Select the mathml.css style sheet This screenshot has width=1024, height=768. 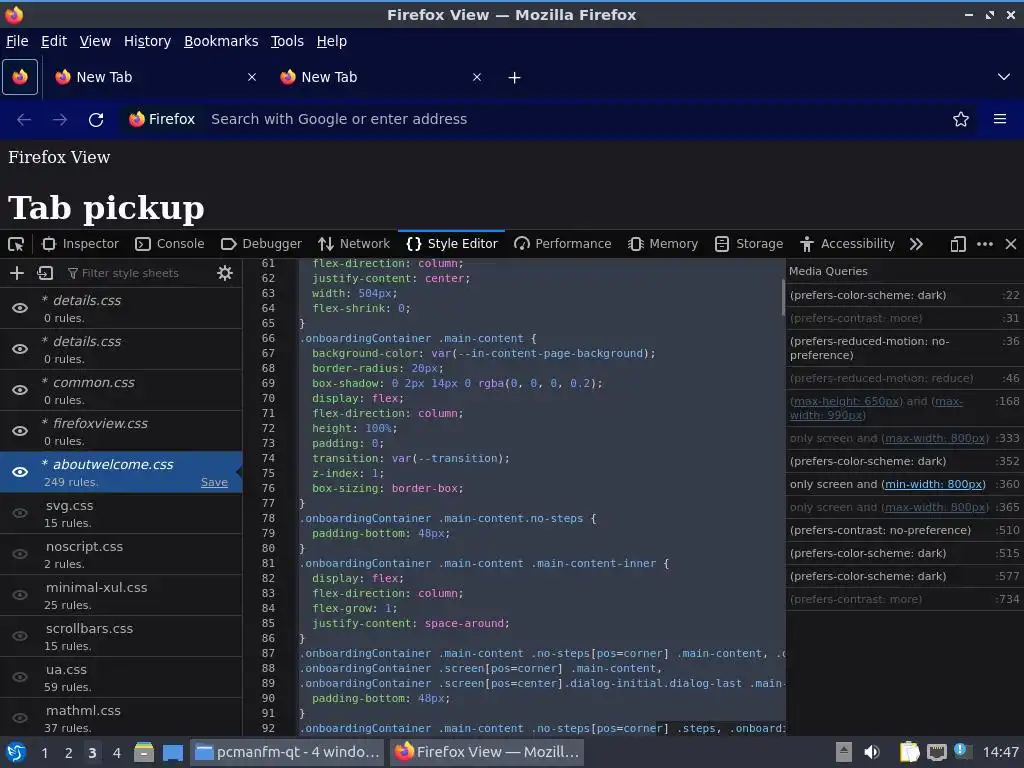tap(121, 718)
